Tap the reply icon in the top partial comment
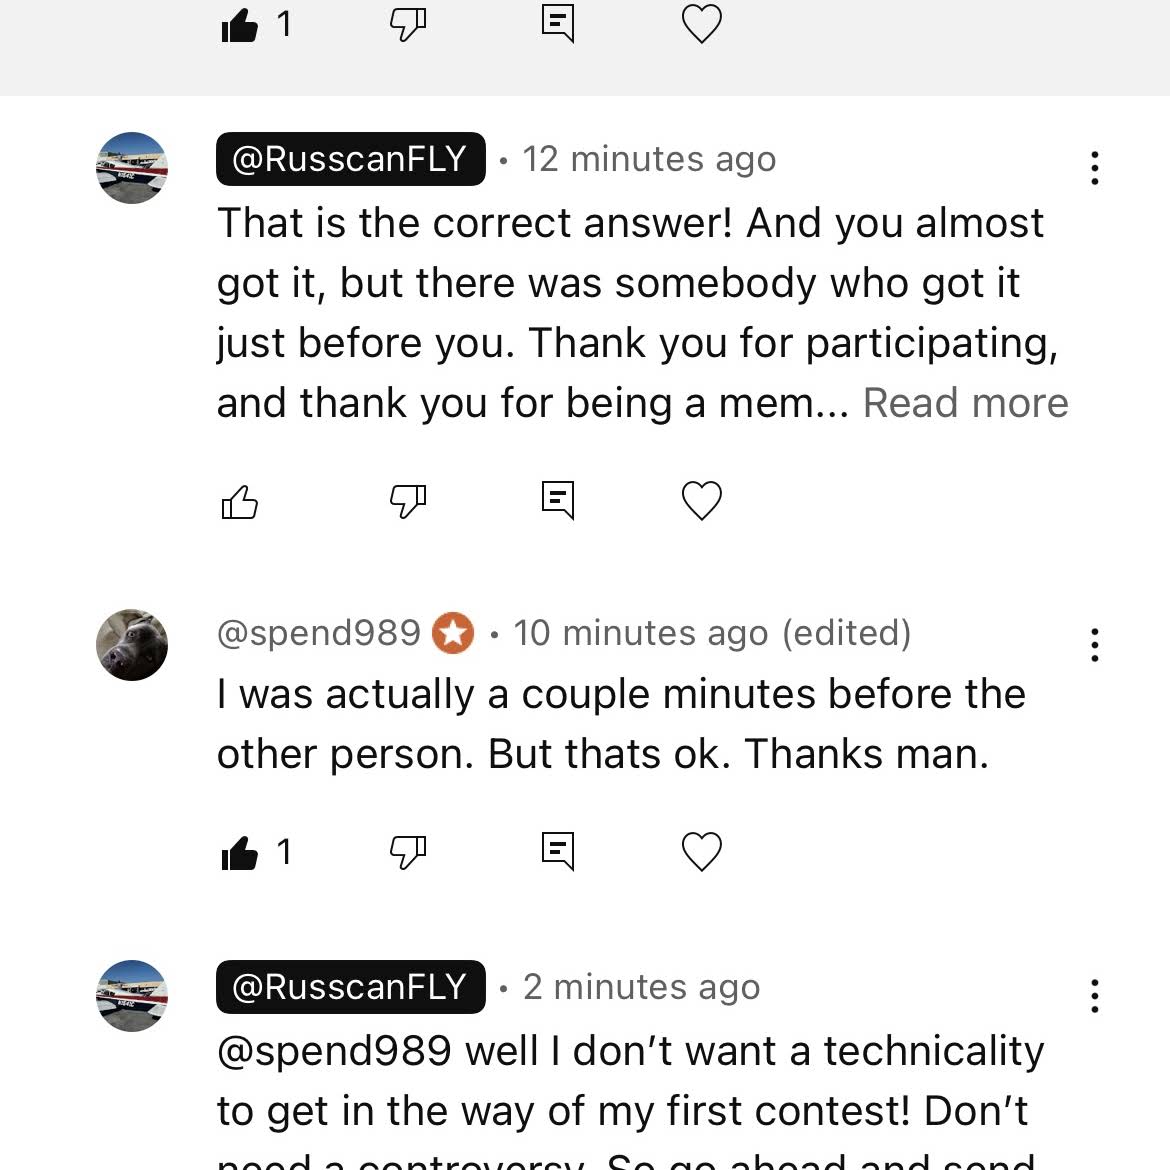 click(x=557, y=23)
